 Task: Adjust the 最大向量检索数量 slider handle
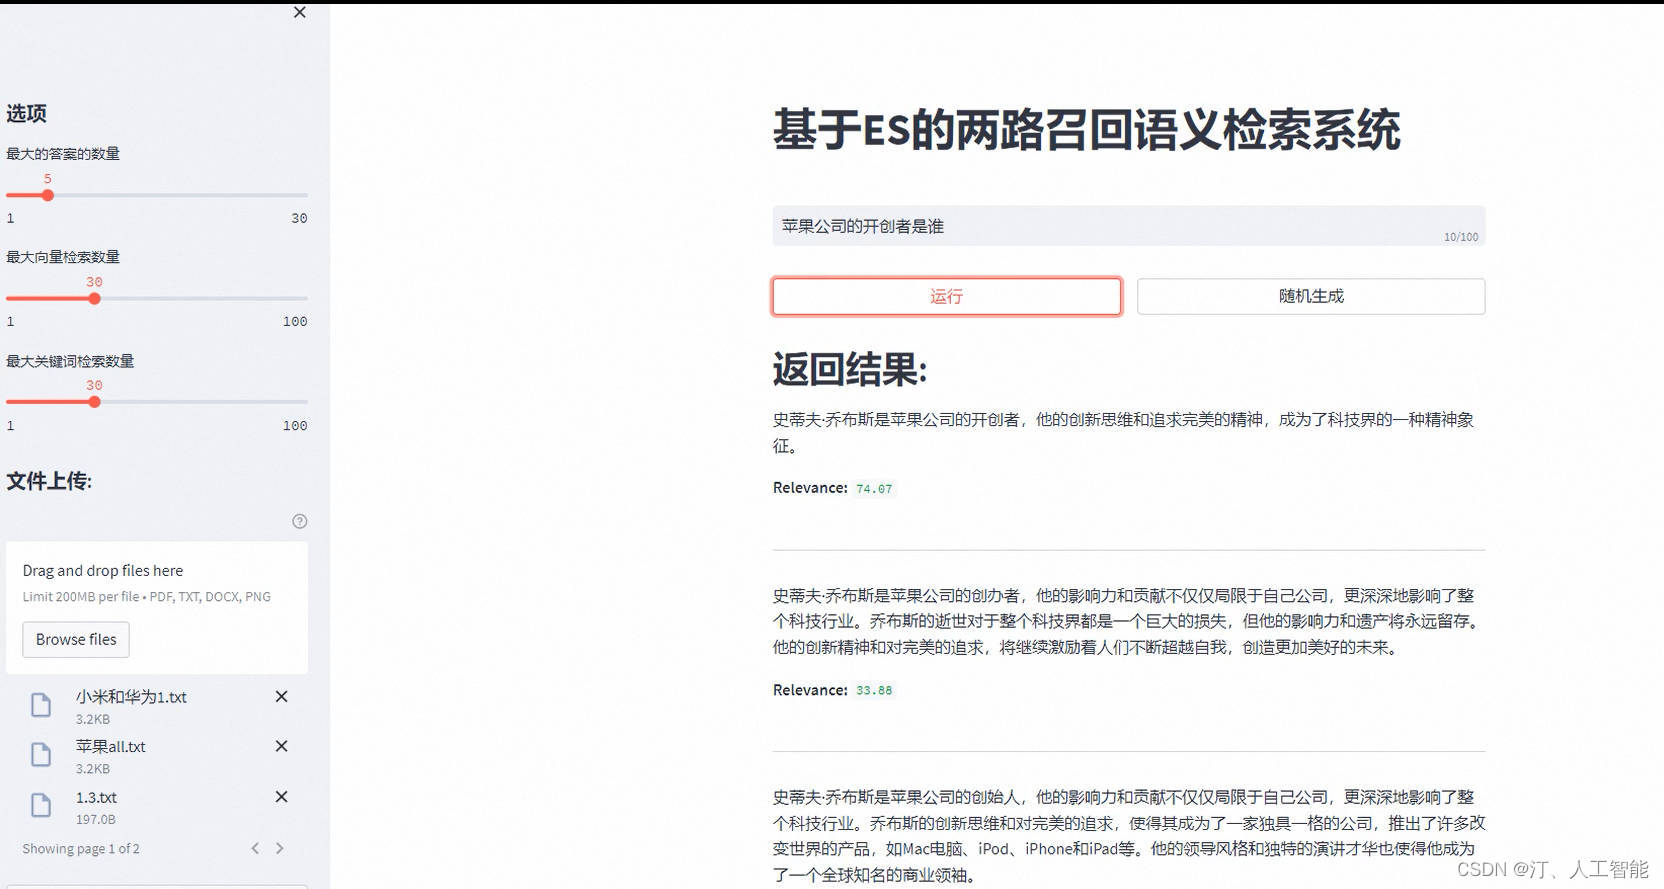point(94,298)
